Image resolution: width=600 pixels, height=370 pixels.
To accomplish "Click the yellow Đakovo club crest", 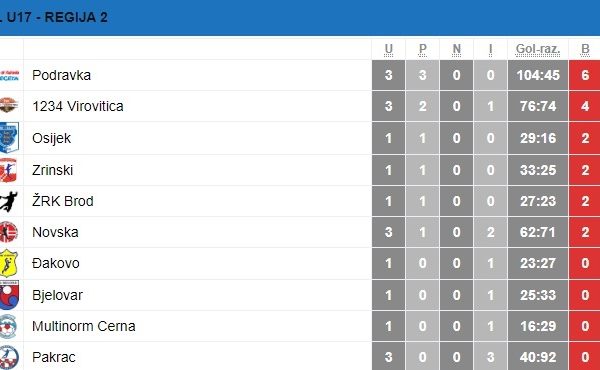I will [9, 263].
